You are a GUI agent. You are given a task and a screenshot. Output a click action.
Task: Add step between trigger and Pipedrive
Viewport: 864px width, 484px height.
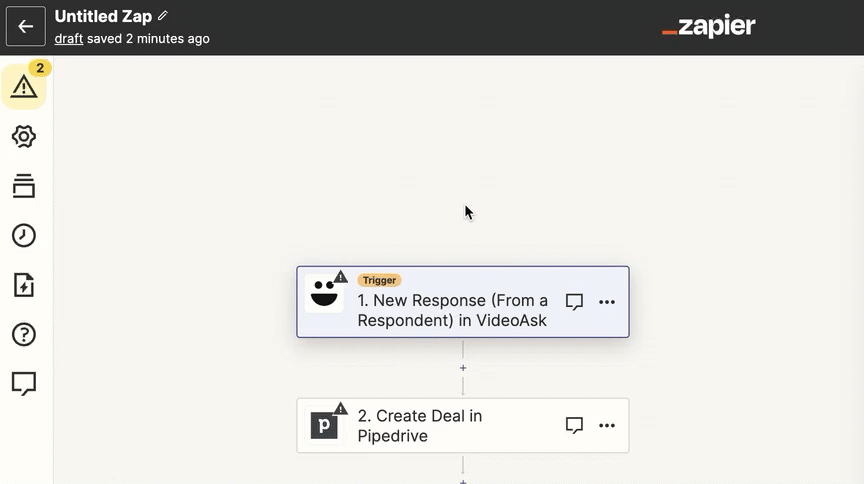463,368
